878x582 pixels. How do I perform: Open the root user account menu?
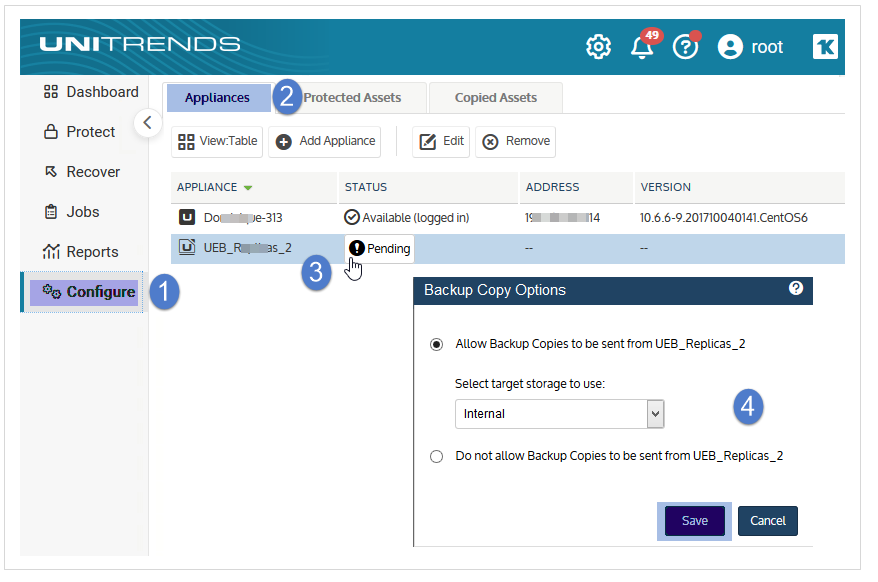click(750, 46)
